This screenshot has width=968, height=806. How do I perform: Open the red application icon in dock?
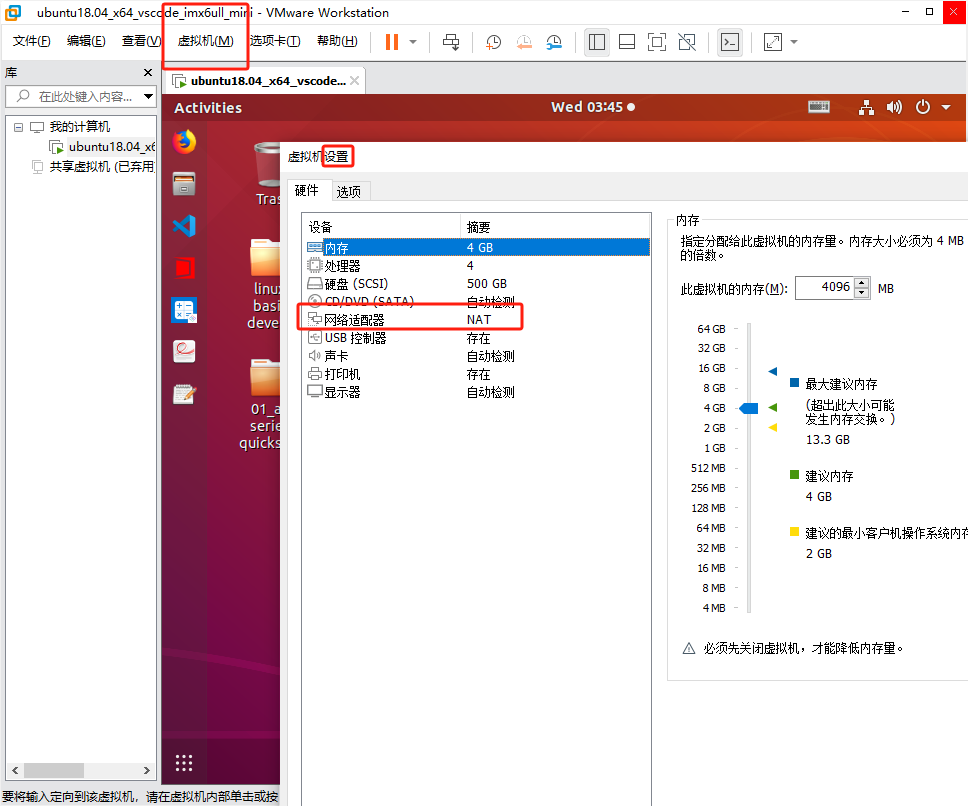(185, 268)
